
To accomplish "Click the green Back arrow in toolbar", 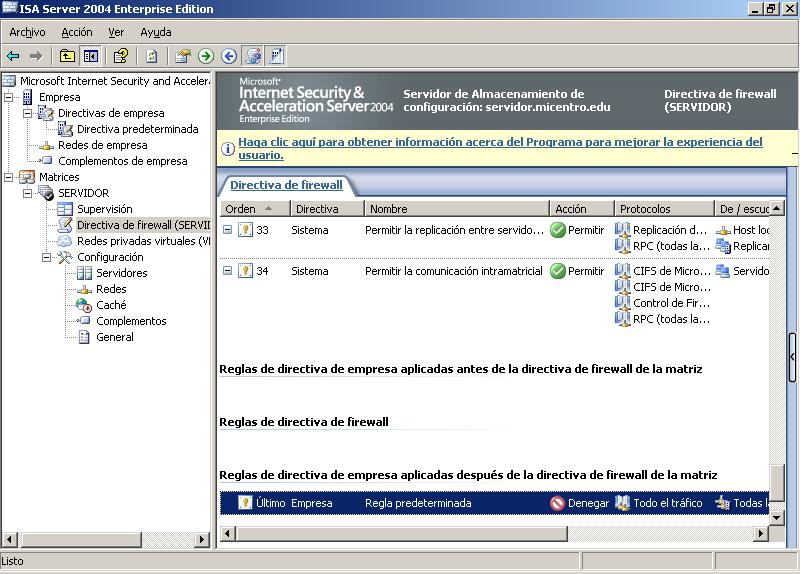I will [13, 56].
